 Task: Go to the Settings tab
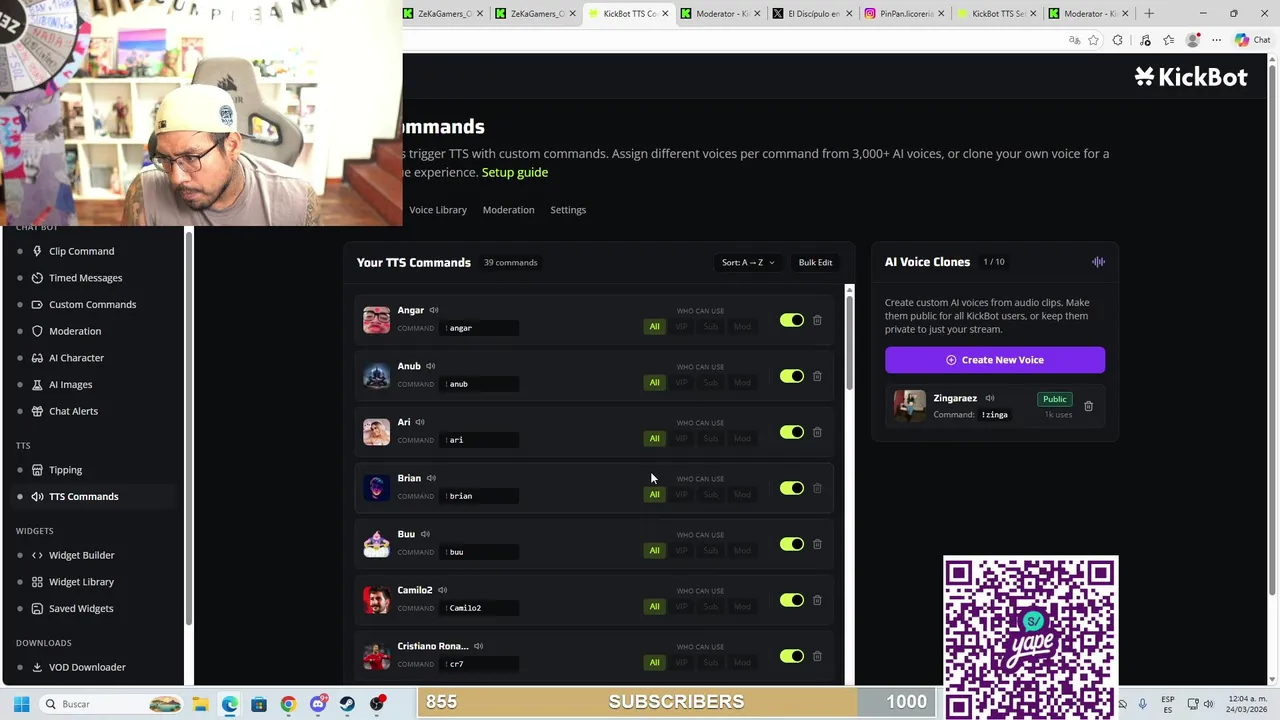click(x=568, y=210)
